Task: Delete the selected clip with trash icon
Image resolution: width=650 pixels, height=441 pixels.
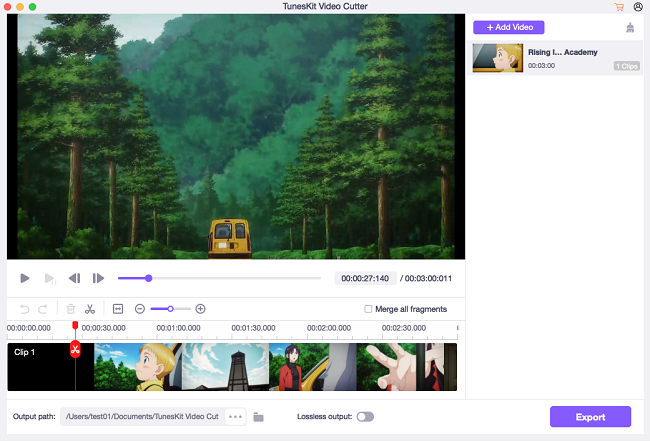Action: coord(71,309)
